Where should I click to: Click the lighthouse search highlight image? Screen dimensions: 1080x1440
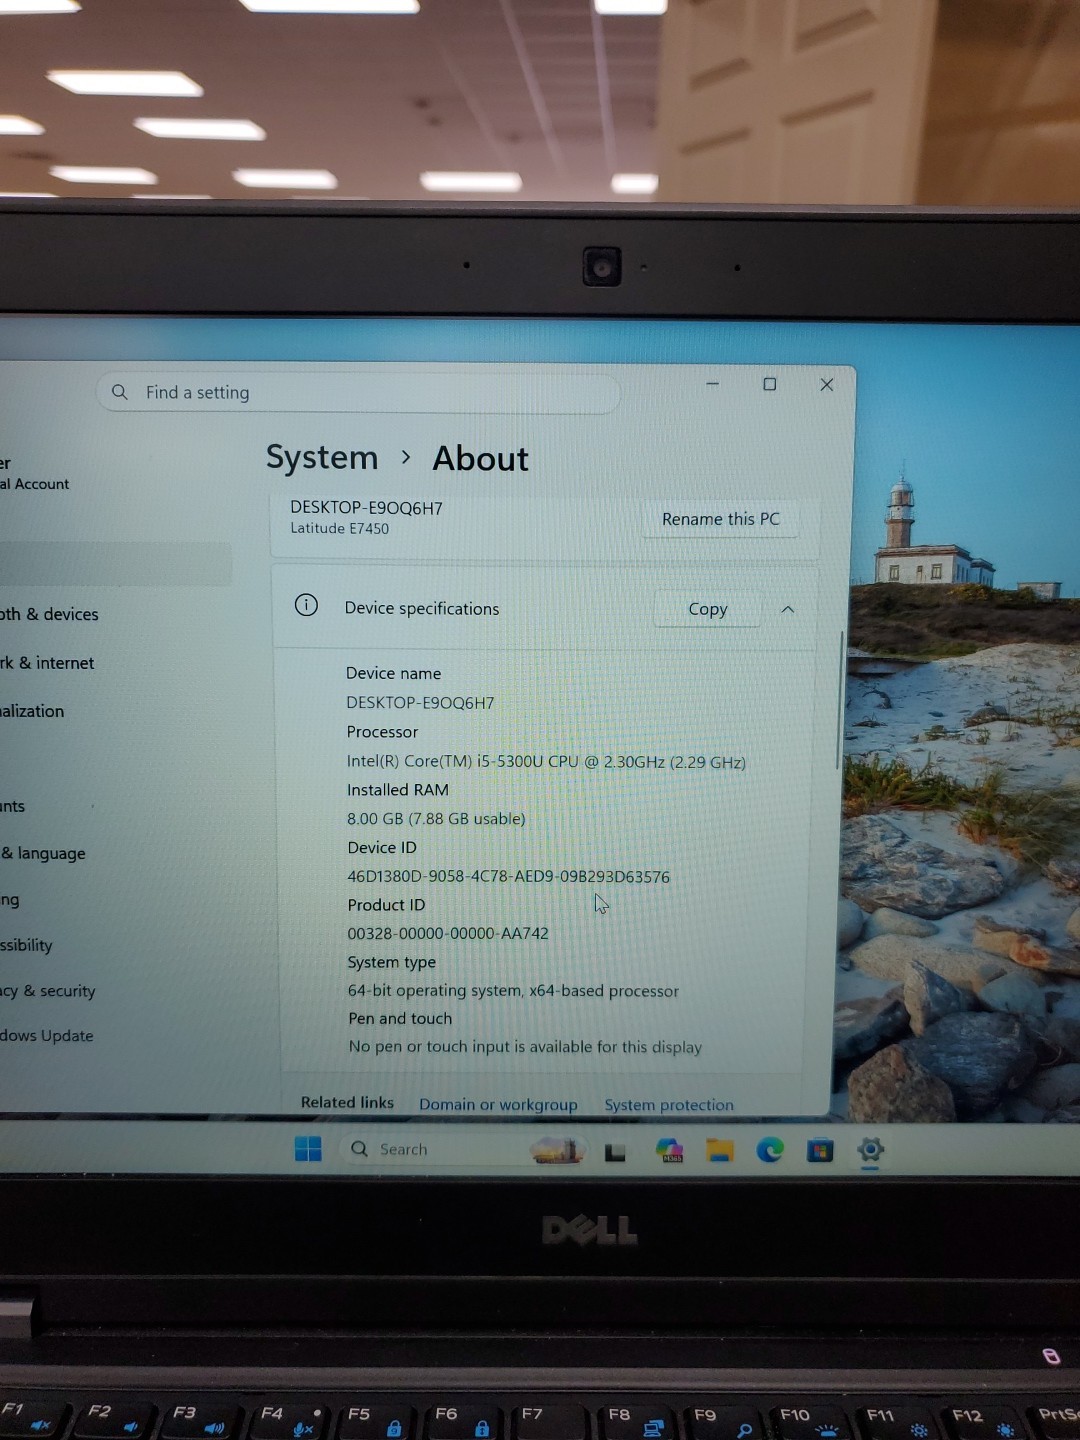click(x=557, y=1150)
